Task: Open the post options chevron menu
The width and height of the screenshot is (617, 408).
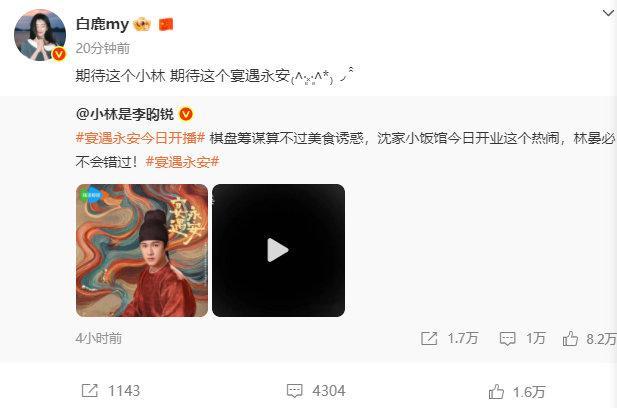Action: click(608, 13)
